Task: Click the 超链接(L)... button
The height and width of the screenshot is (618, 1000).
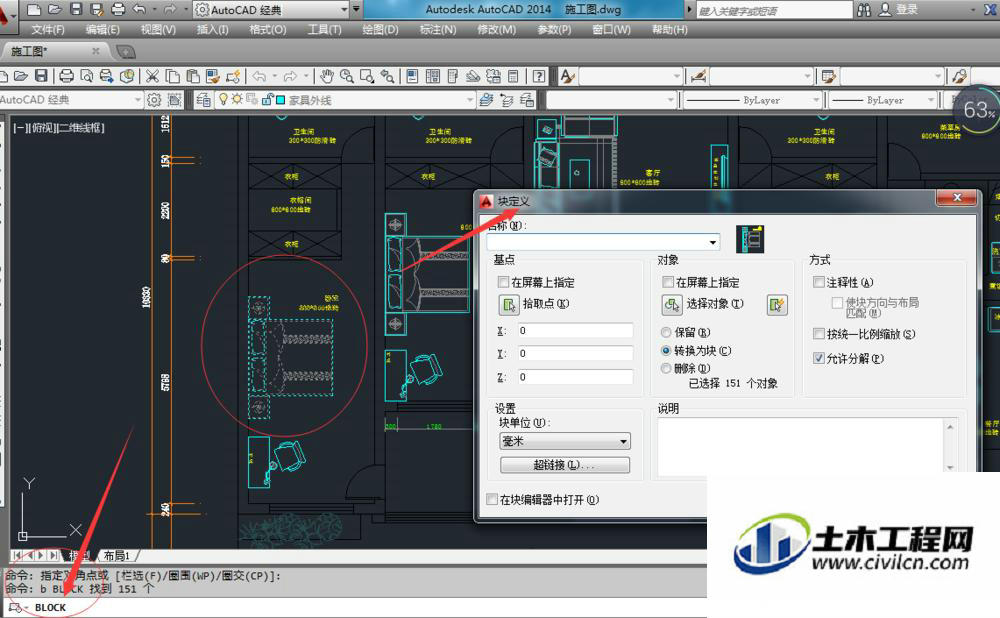Action: coord(565,465)
